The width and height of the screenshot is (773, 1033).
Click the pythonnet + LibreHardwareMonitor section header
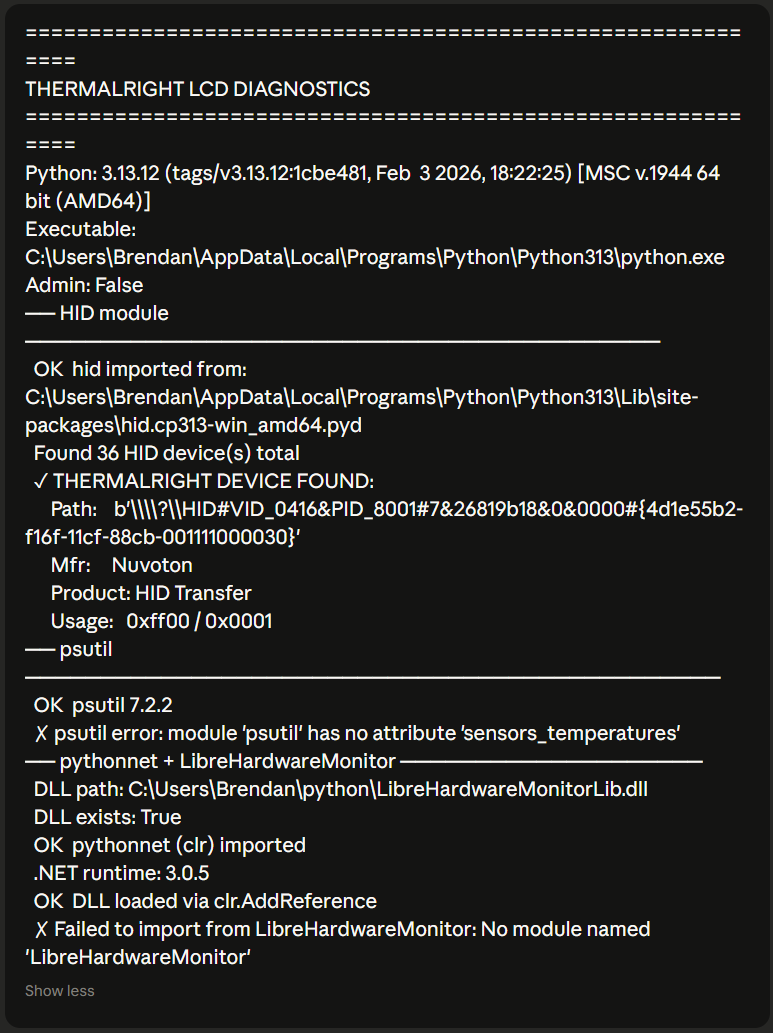(x=228, y=761)
